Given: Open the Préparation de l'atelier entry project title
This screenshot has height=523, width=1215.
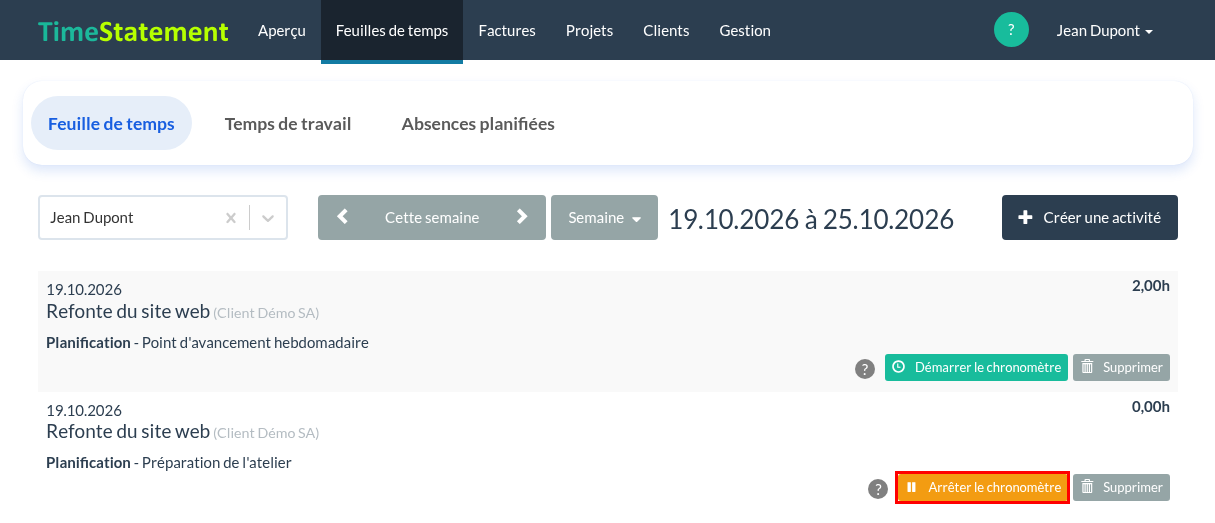Looking at the screenshot, I should (128, 431).
